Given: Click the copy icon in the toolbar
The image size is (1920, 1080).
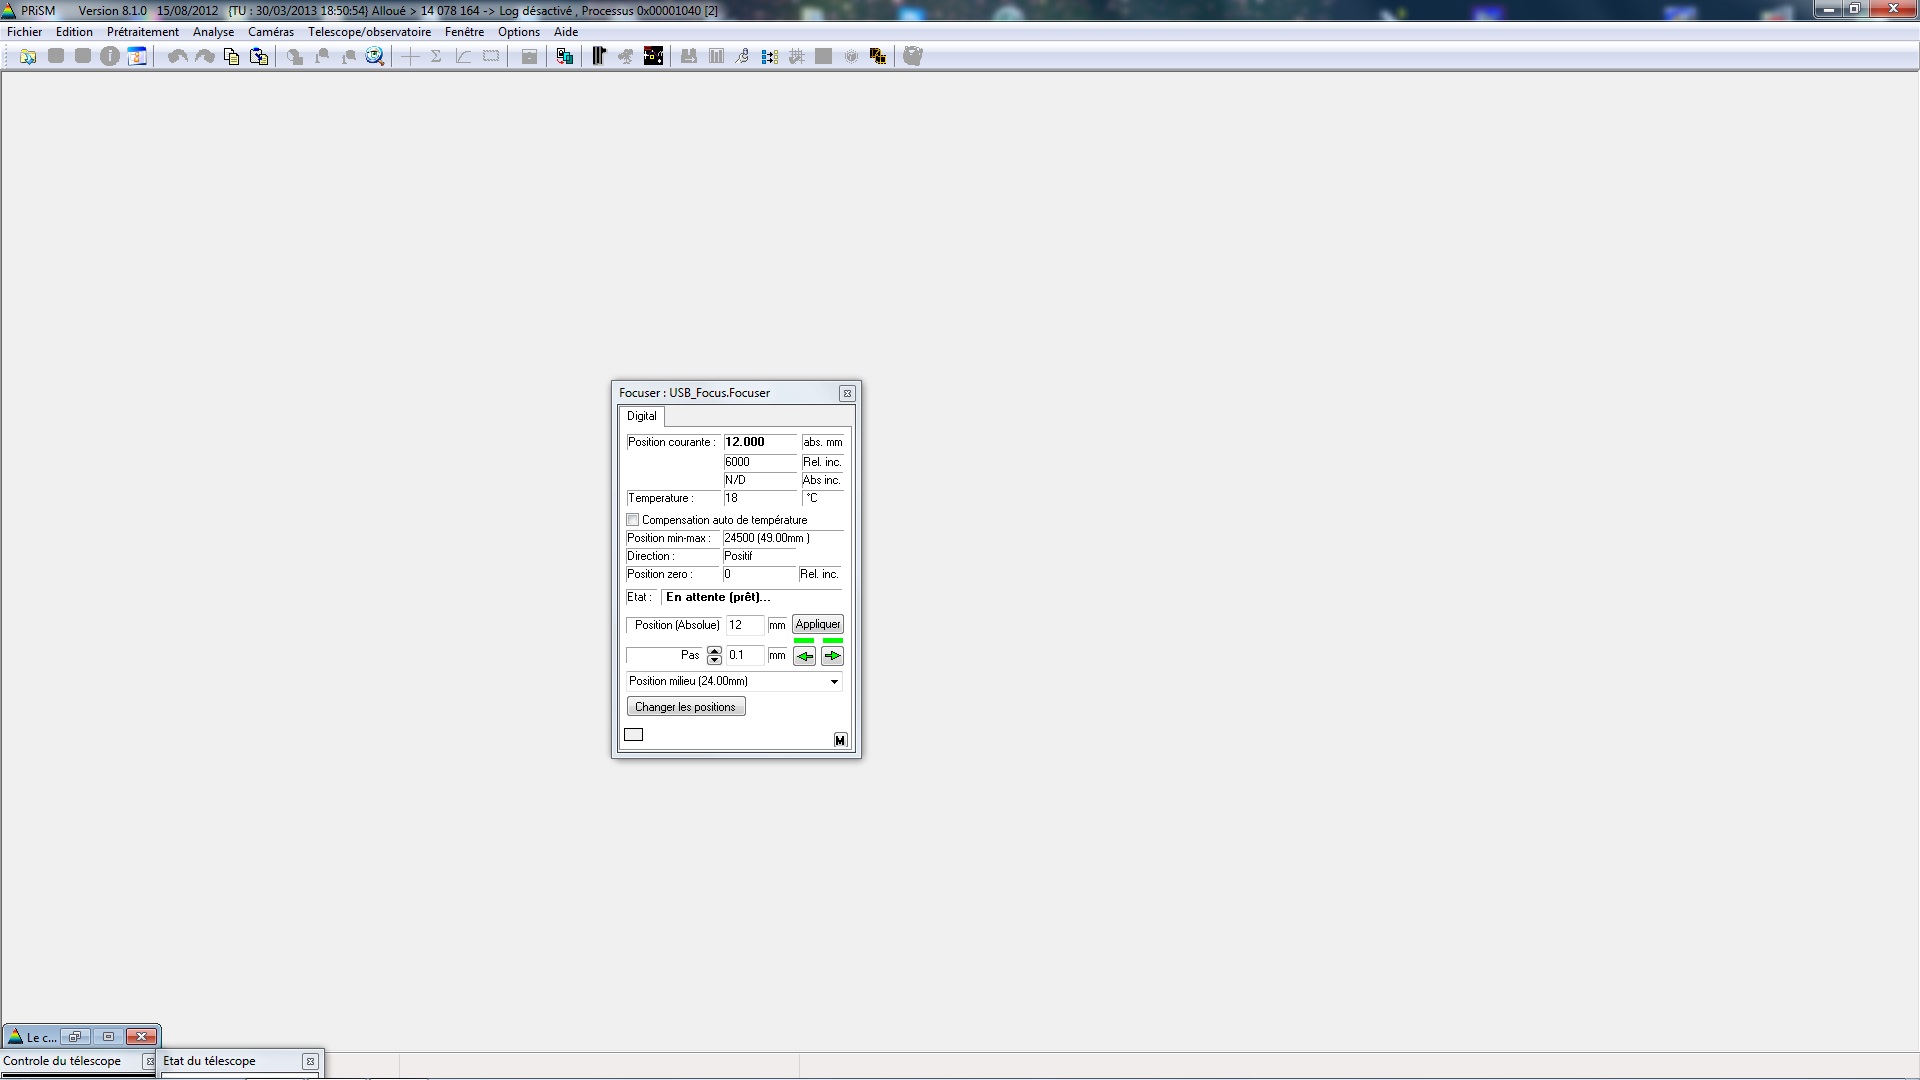Looking at the screenshot, I should click(231, 57).
